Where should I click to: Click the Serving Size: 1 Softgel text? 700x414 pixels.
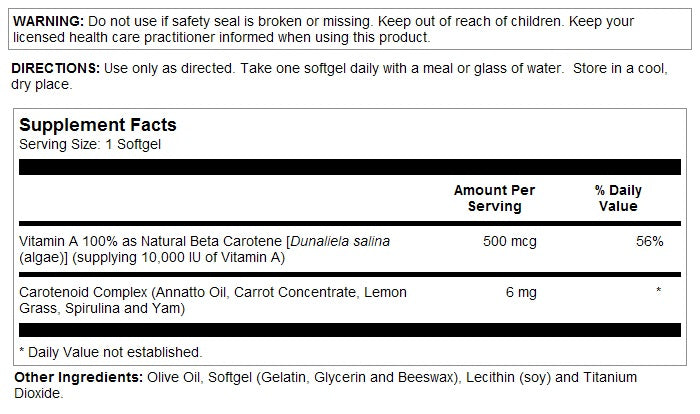(90, 144)
